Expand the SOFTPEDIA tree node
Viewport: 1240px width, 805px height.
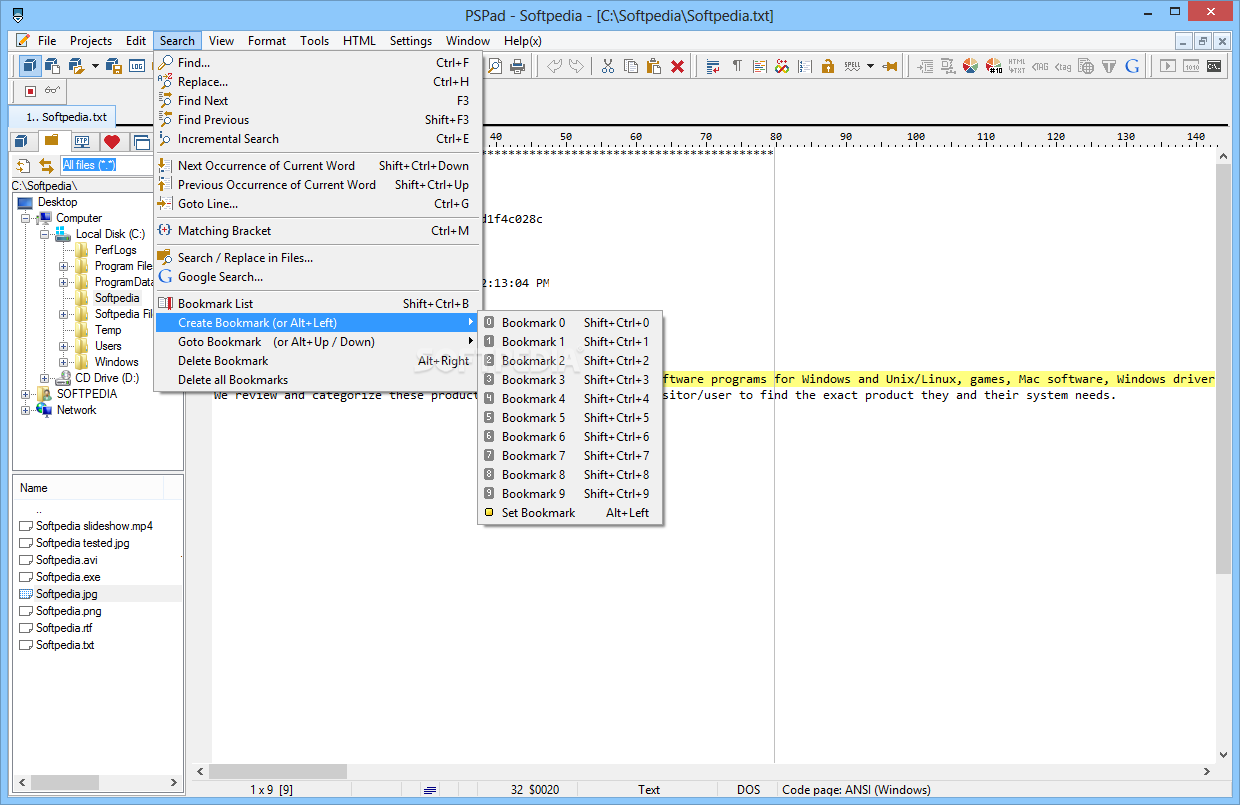pyautogui.click(x=26, y=394)
